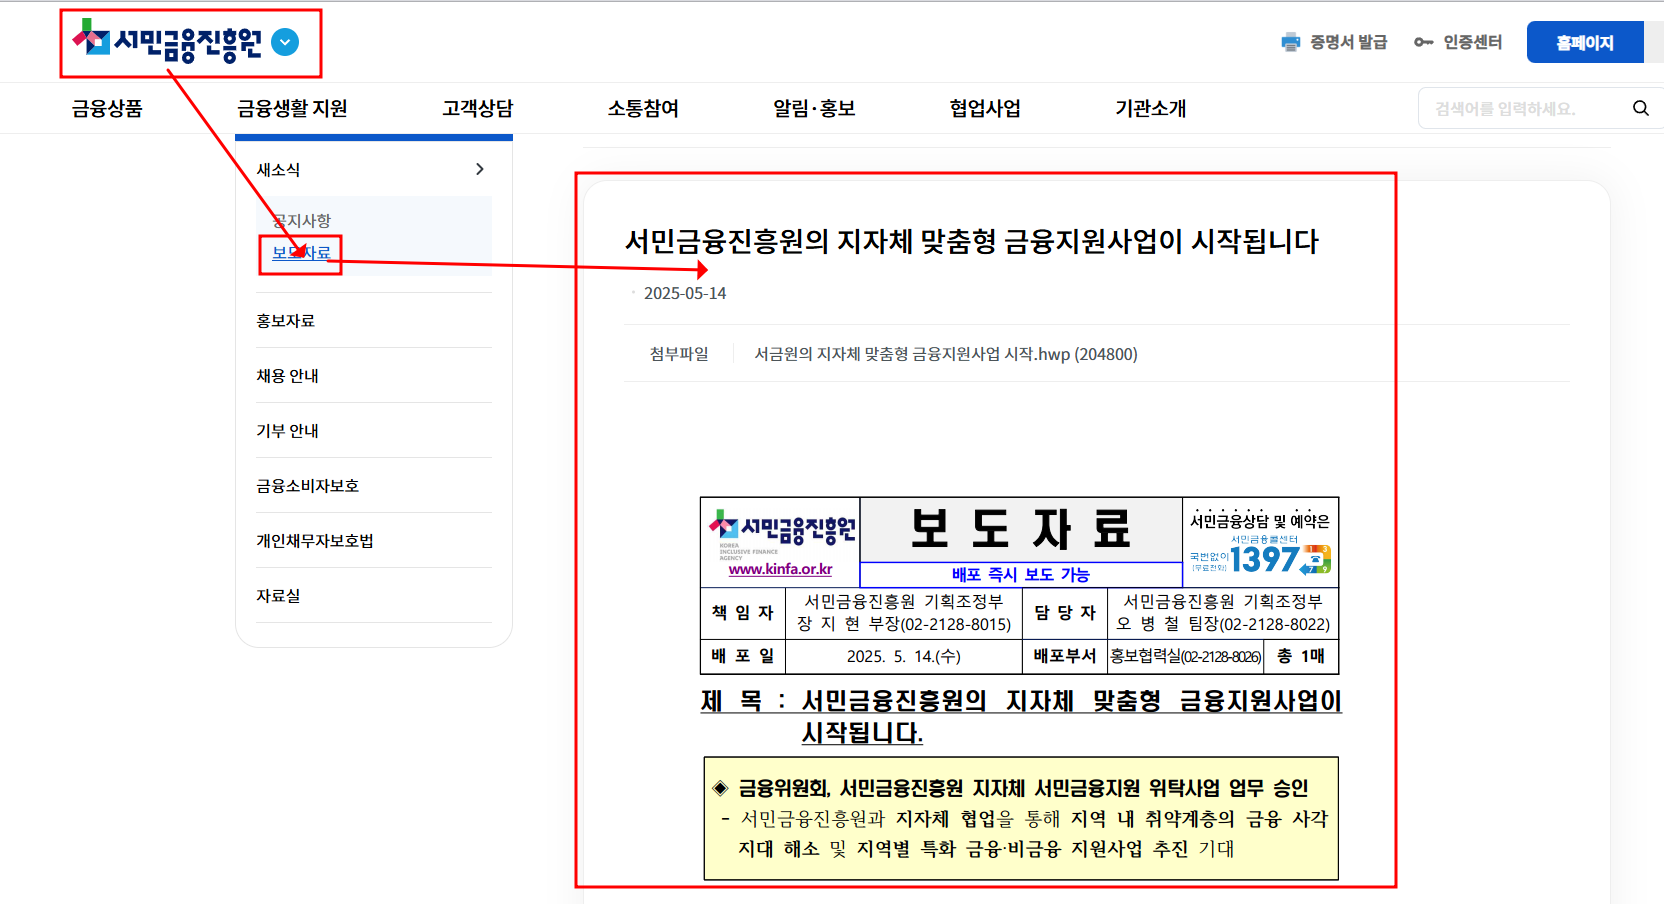The image size is (1664, 904).
Task: Click the 홈페이지 button
Action: 1584,42
